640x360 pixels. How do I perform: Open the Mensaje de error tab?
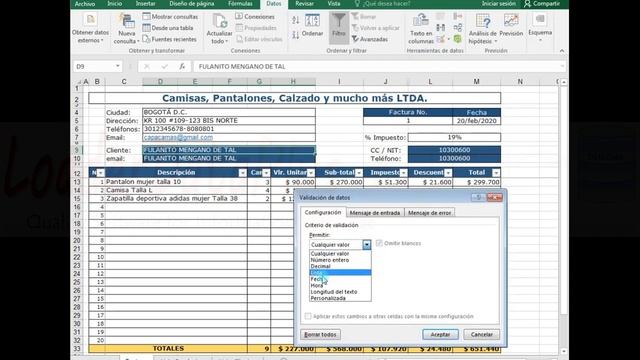click(x=429, y=213)
